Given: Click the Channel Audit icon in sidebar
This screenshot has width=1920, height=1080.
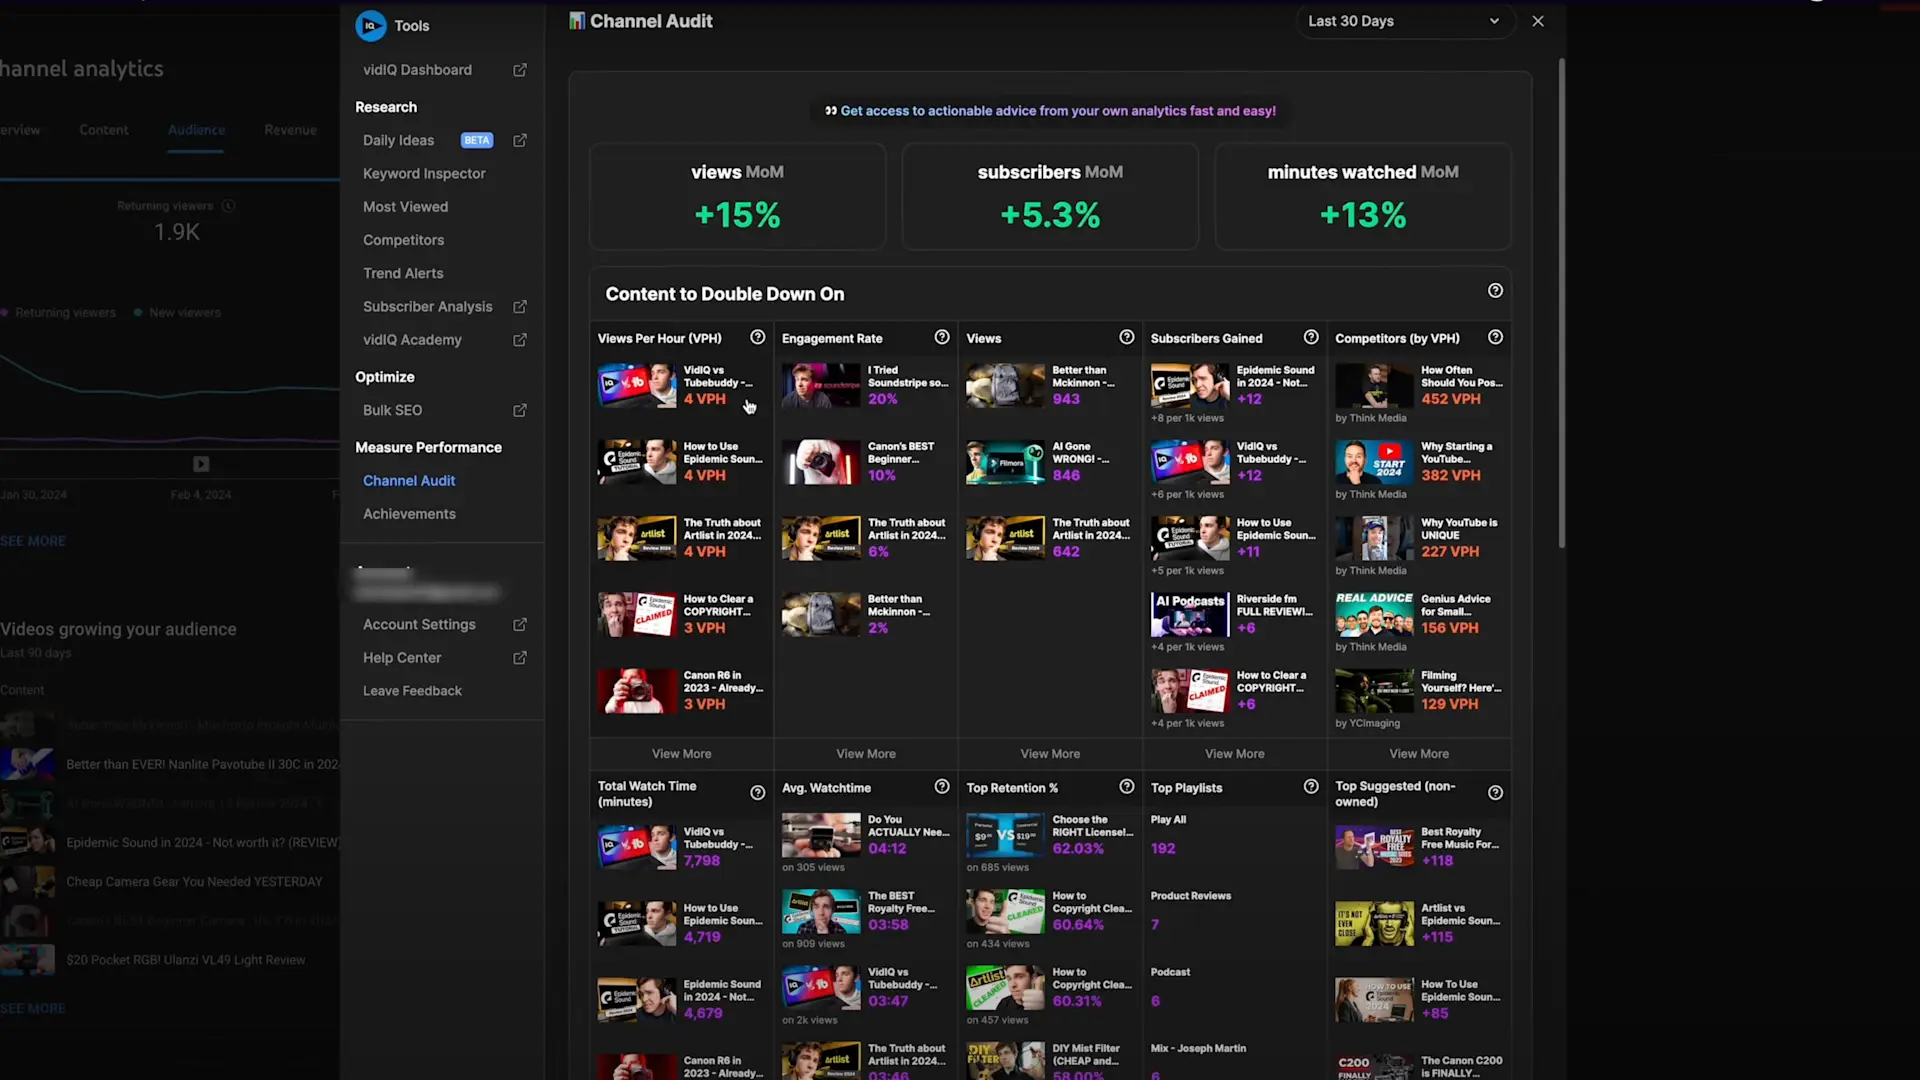Looking at the screenshot, I should point(409,479).
